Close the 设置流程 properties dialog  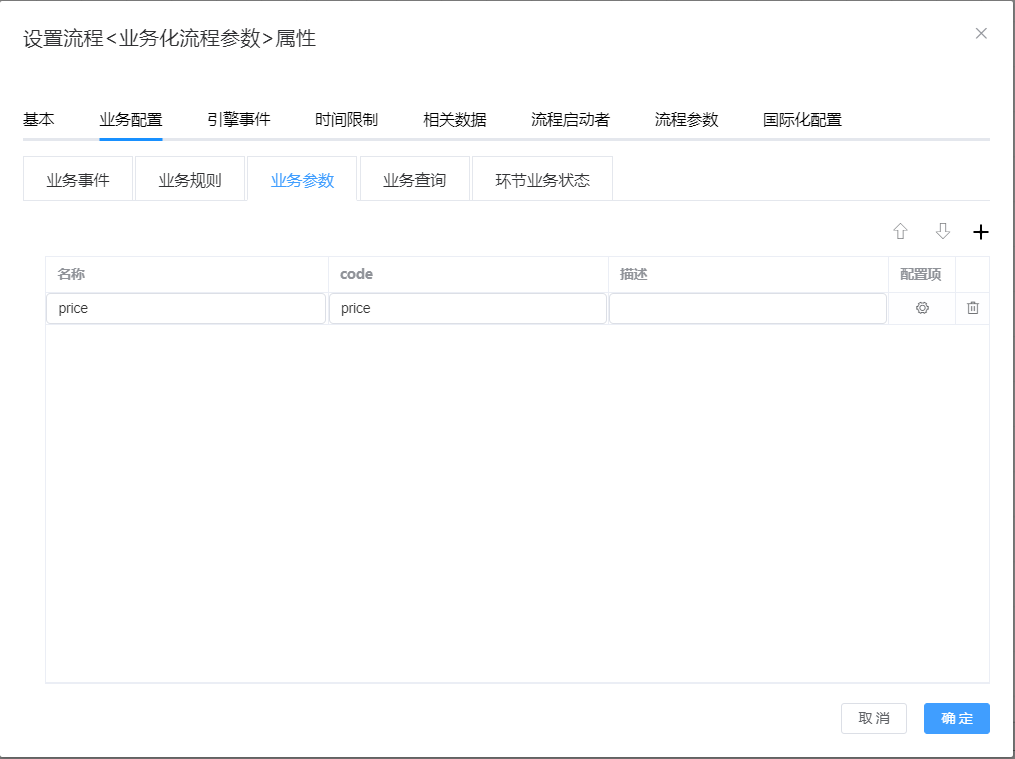[981, 33]
